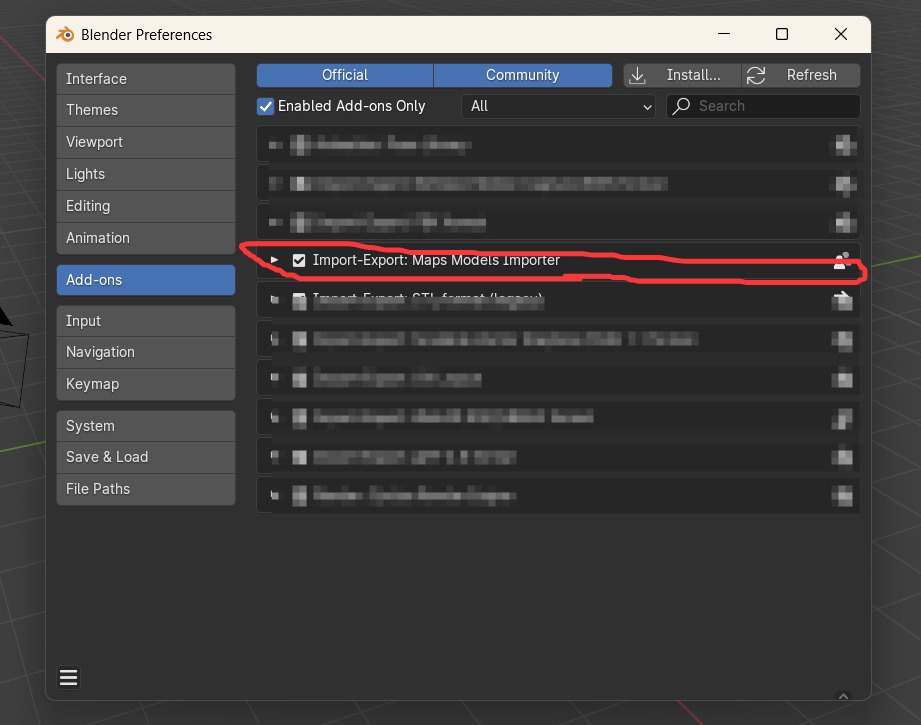This screenshot has width=921, height=725.
Task: Expand the Maps Models Importer add-on details
Action: [274, 260]
